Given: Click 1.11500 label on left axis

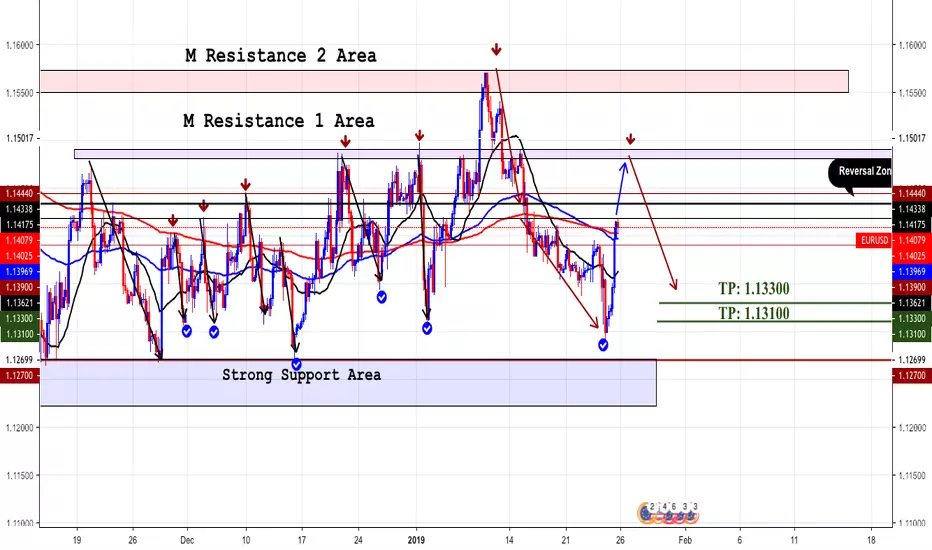Looking at the screenshot, I should coord(20,475).
